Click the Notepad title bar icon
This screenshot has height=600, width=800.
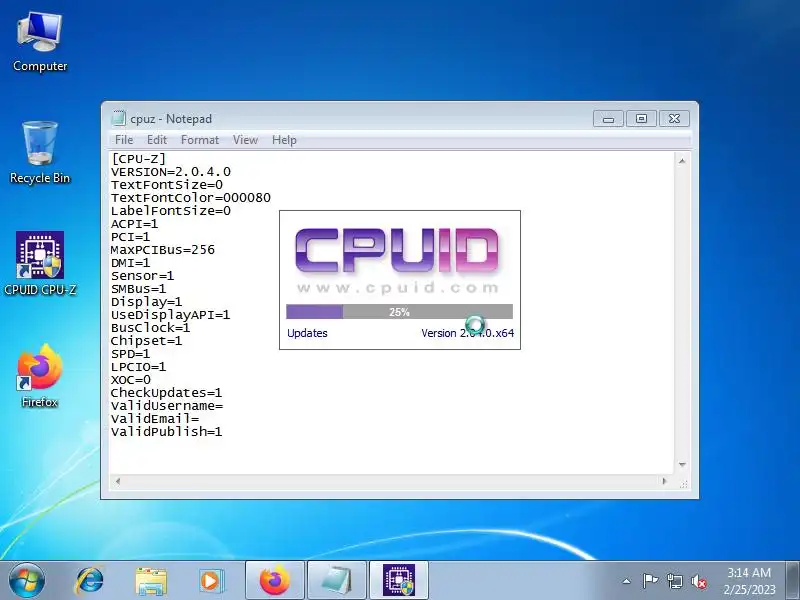click(x=118, y=118)
